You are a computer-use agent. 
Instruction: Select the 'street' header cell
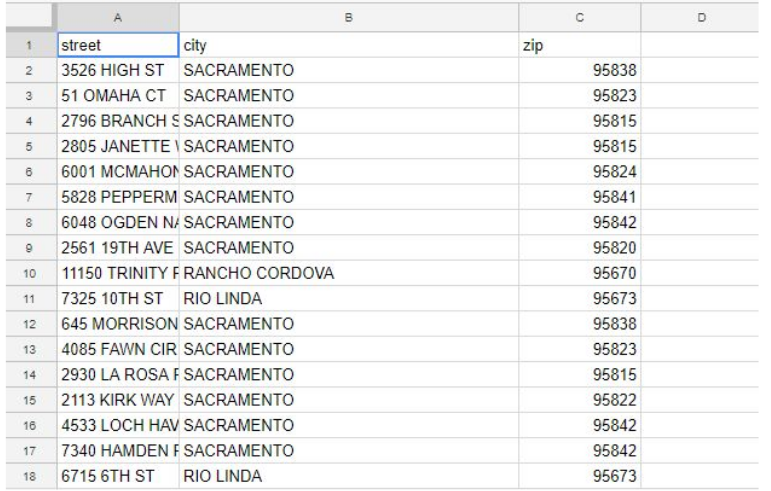(118, 45)
